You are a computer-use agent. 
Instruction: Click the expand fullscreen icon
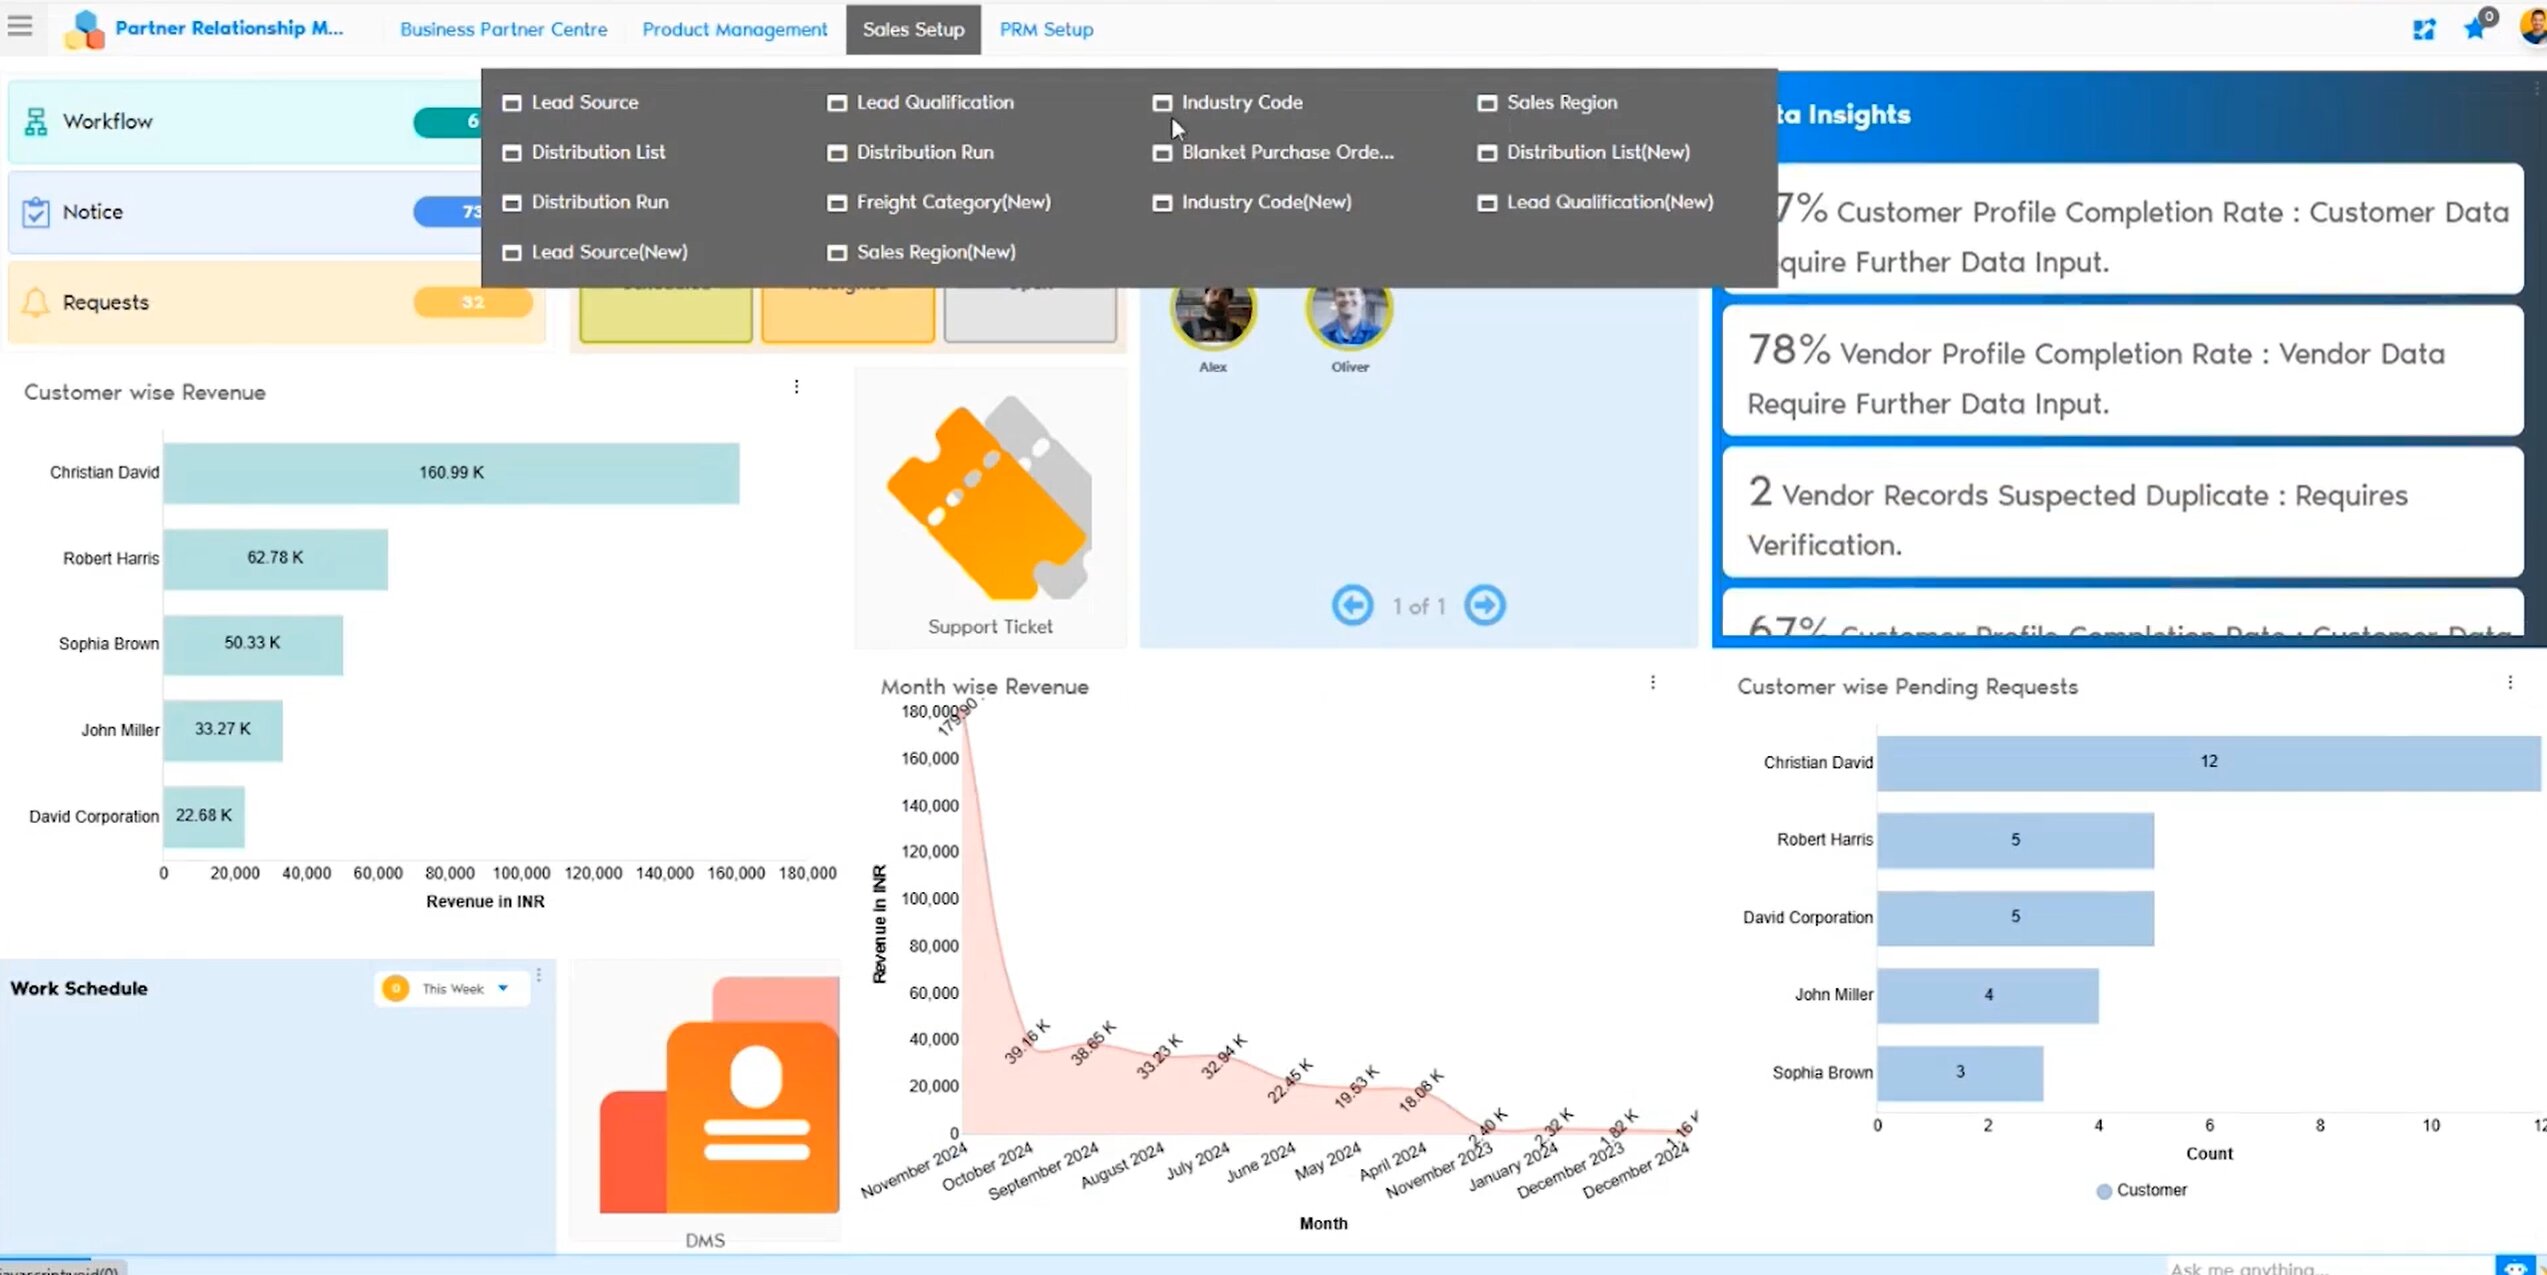(x=2424, y=30)
